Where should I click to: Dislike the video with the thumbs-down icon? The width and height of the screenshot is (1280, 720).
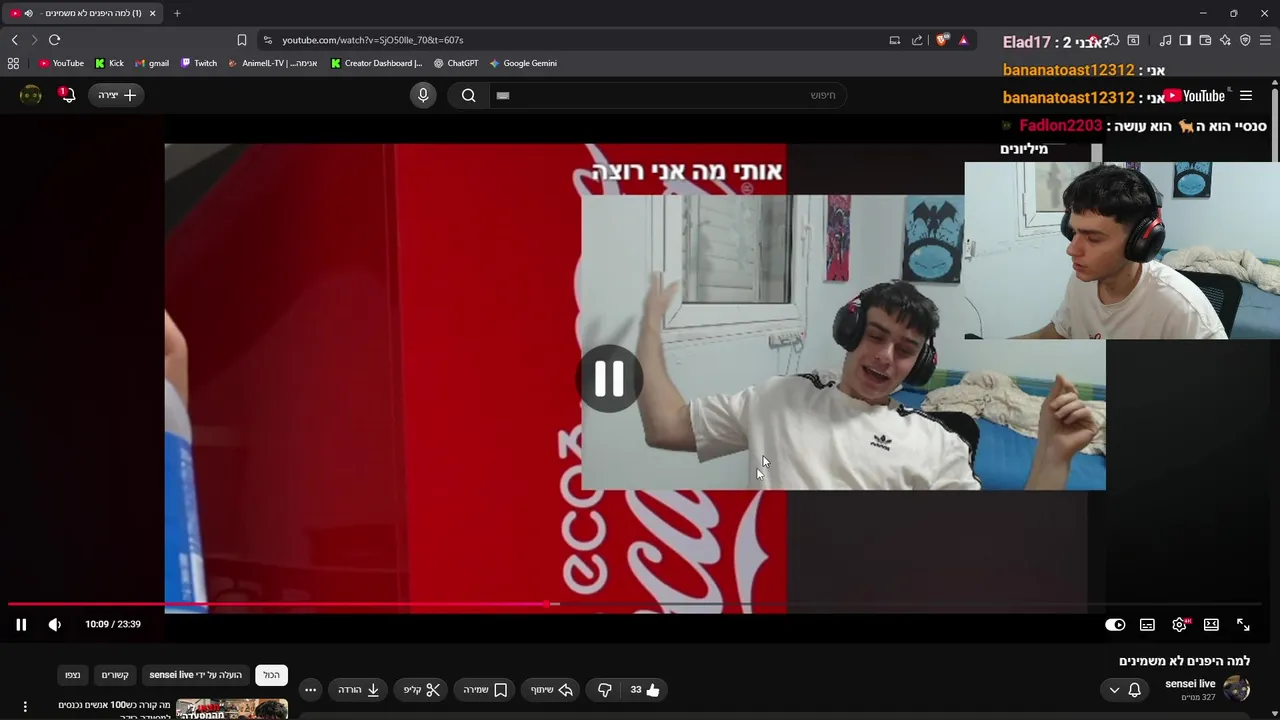tap(604, 690)
